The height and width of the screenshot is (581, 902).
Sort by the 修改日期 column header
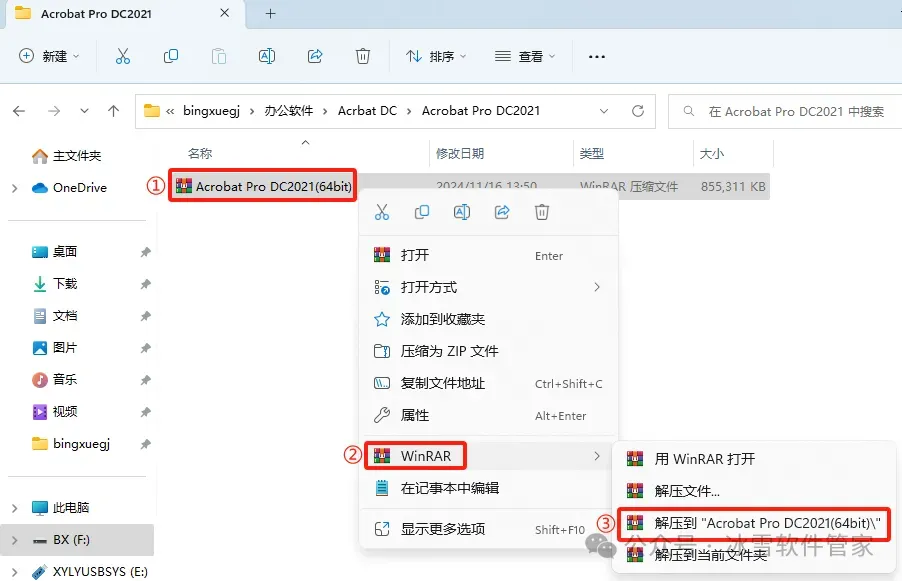(x=460, y=154)
